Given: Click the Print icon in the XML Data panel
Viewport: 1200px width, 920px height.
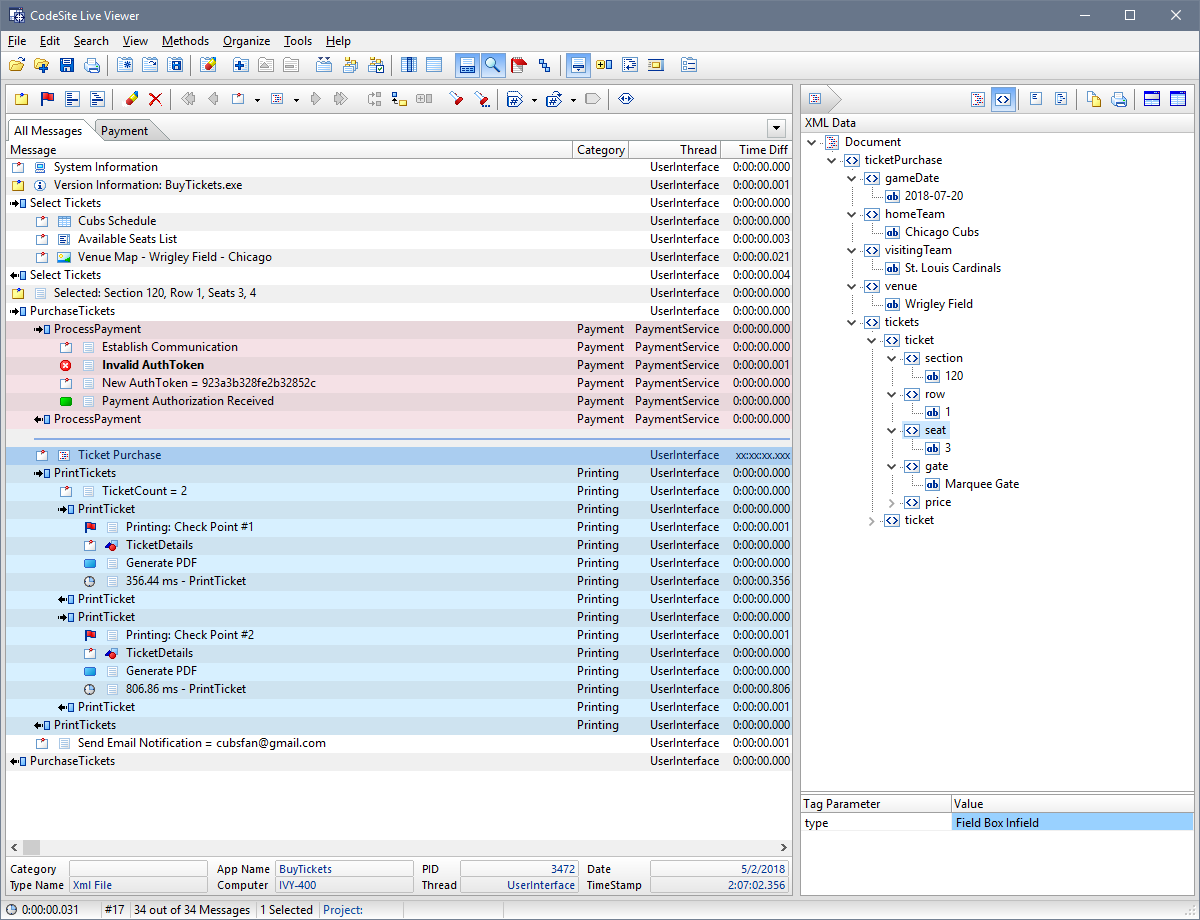Looking at the screenshot, I should point(1119,99).
